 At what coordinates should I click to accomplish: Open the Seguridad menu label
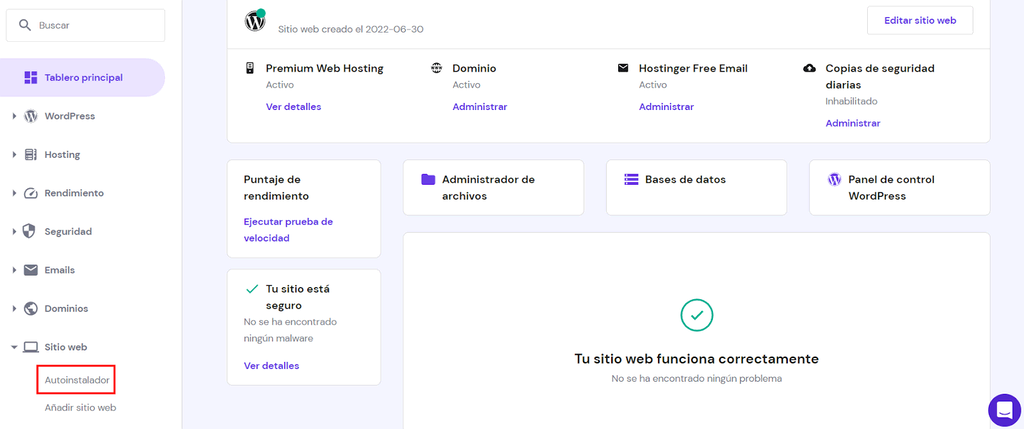[68, 232]
